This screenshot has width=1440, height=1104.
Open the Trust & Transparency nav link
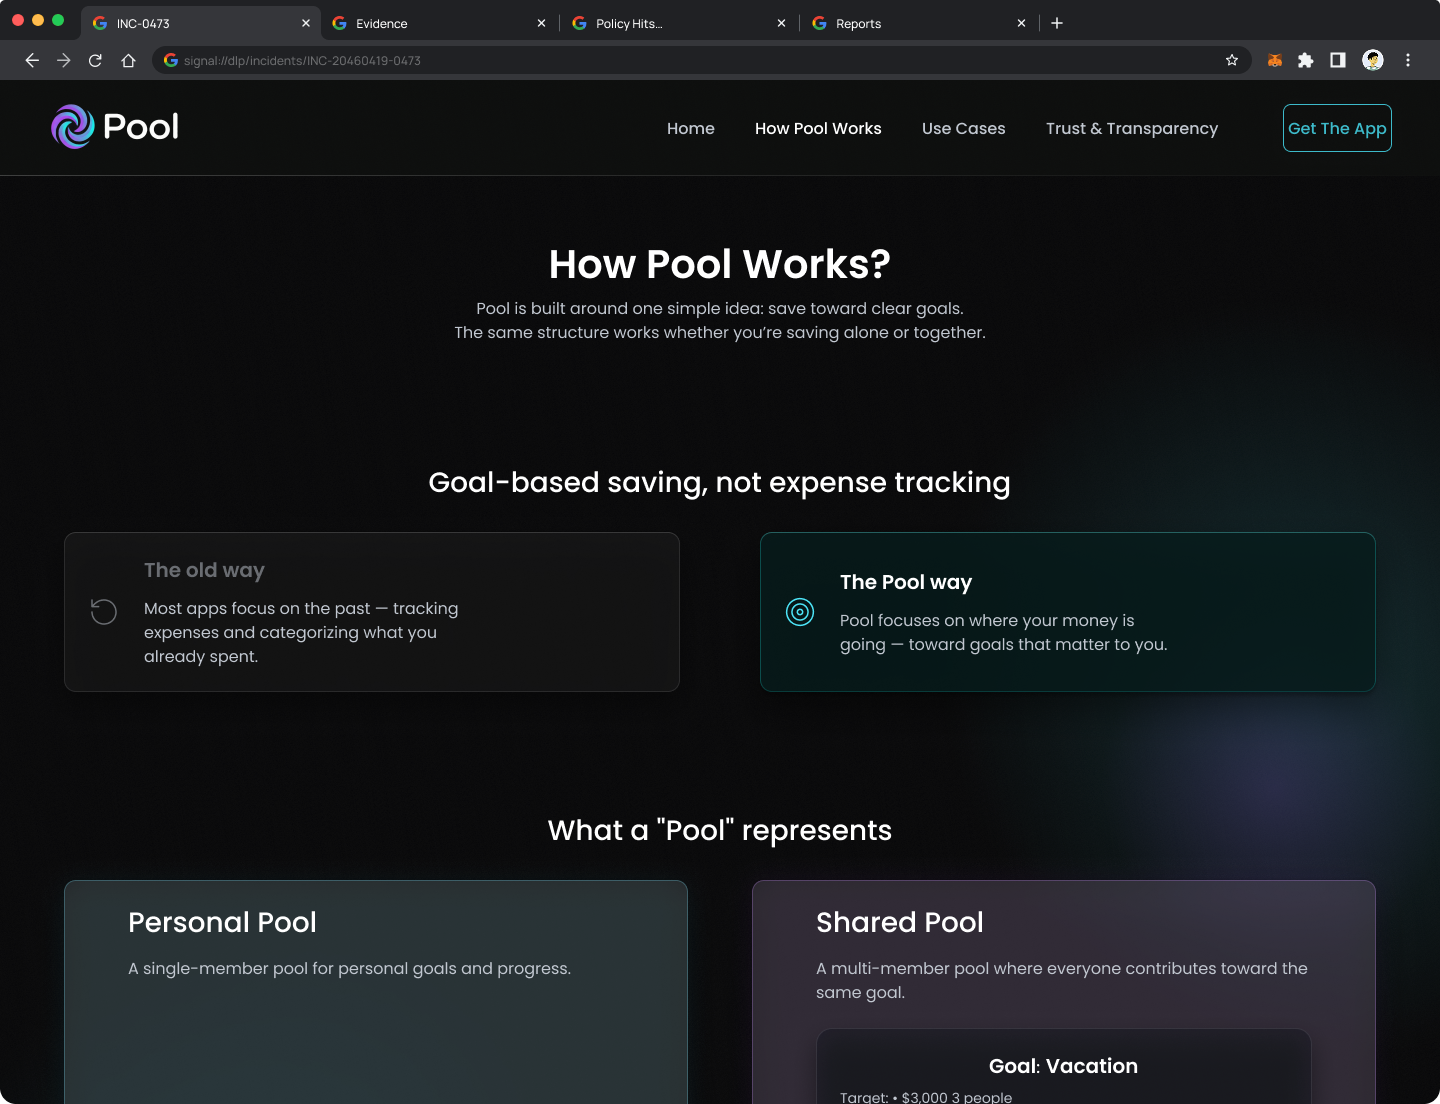(x=1132, y=128)
